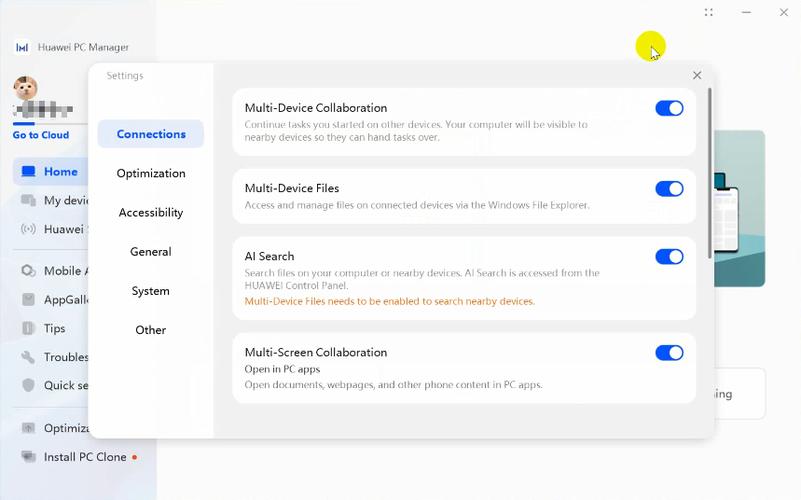
Task: Turn off the Multi-Device Files switch
Action: 669,189
